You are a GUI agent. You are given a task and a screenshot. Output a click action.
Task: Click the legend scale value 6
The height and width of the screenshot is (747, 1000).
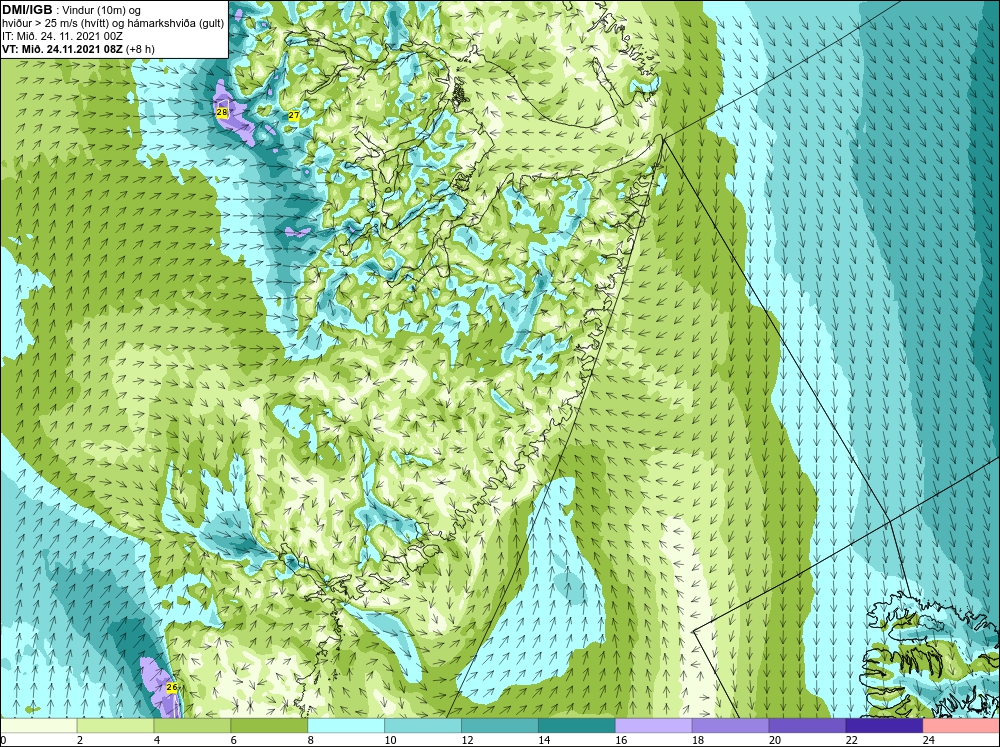click(233, 740)
